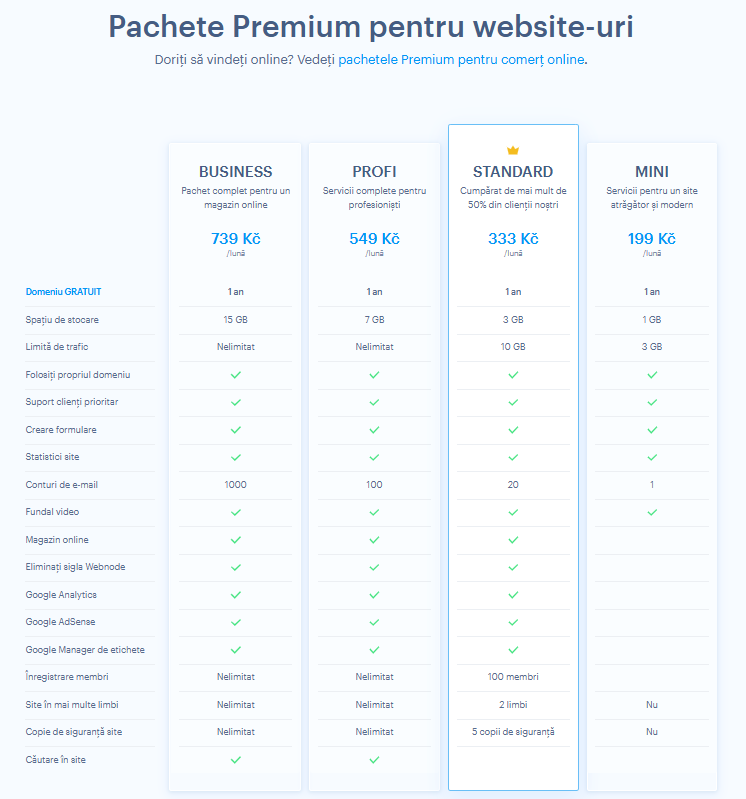Click the PROFI checkmark for Căutare în site

click(x=374, y=760)
